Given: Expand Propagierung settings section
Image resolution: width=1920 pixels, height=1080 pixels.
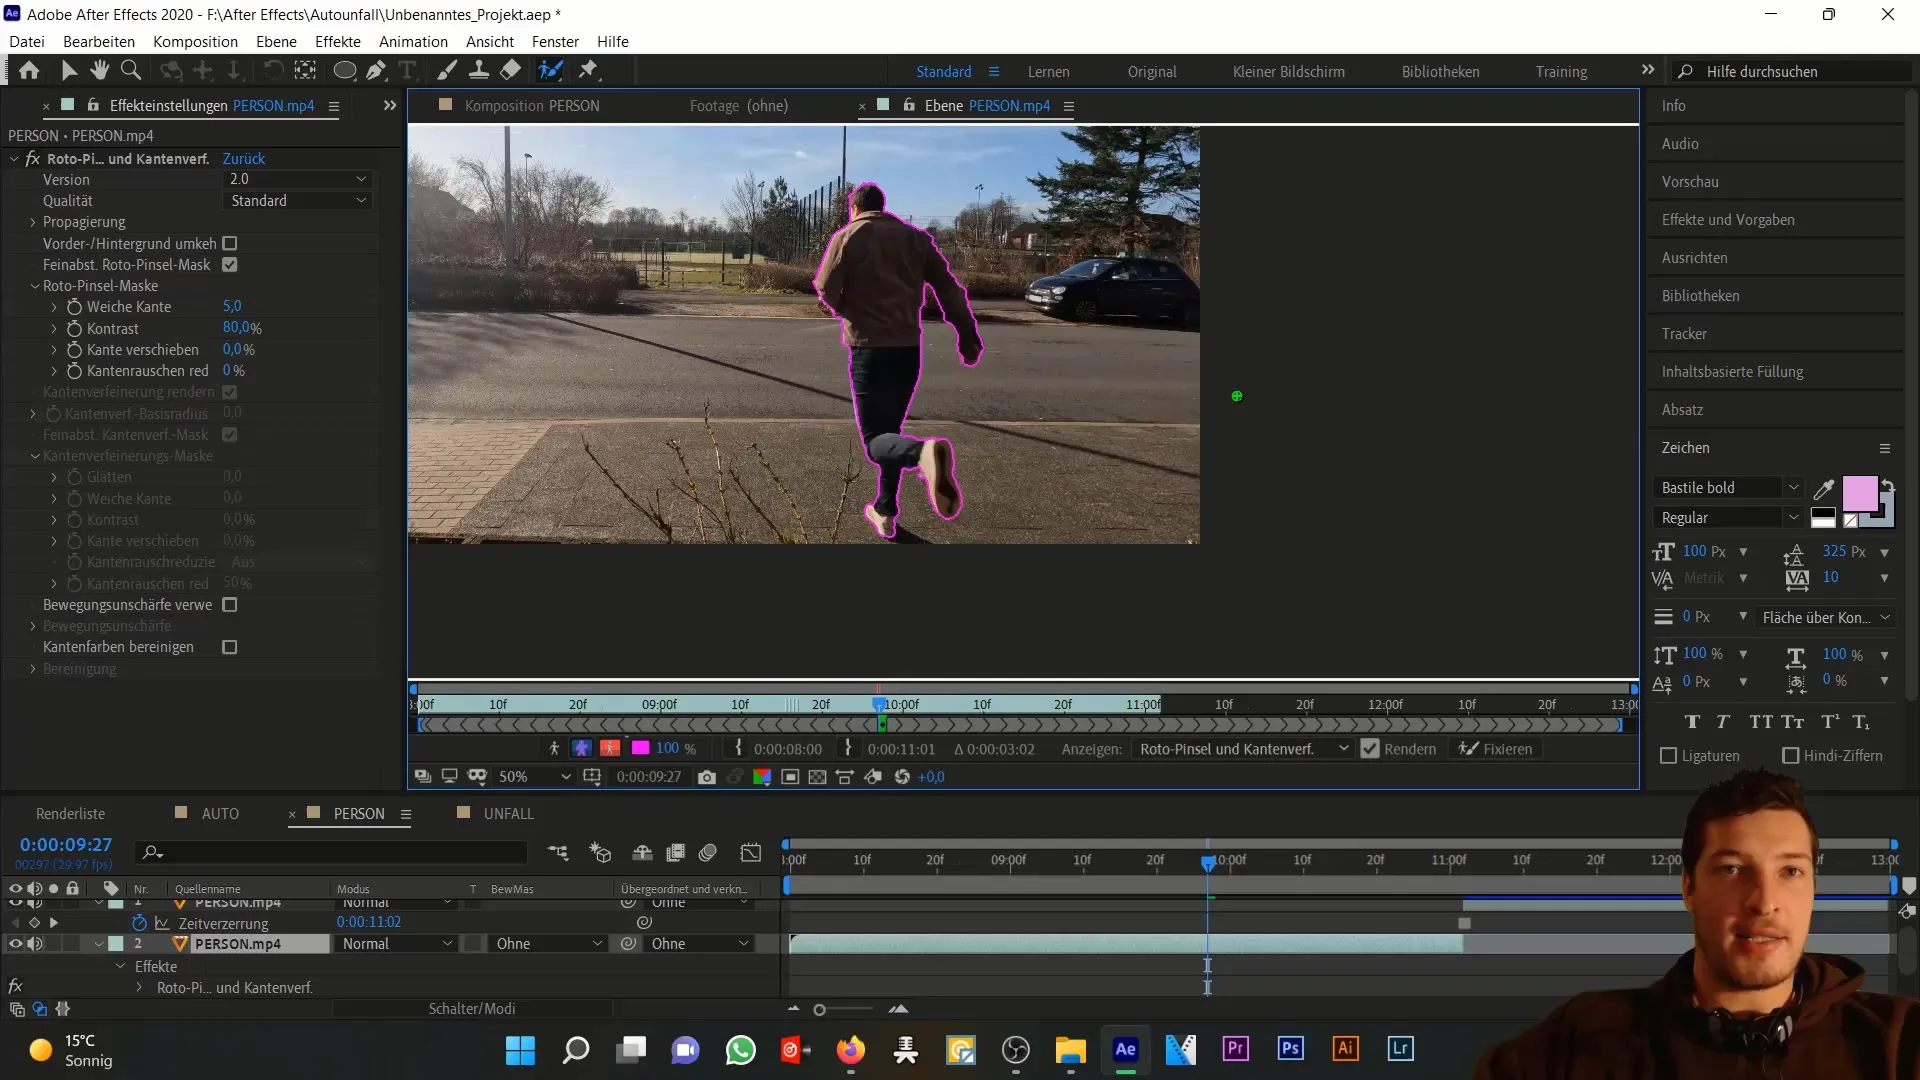Looking at the screenshot, I should tap(33, 222).
